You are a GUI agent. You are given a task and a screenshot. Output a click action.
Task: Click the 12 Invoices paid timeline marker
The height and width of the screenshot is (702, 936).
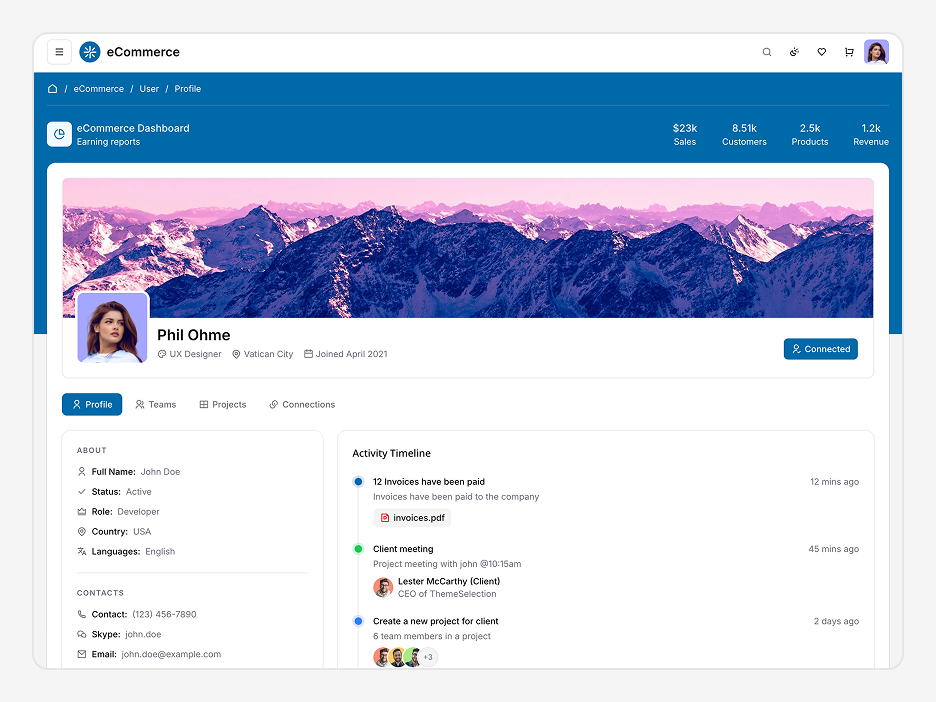point(358,481)
